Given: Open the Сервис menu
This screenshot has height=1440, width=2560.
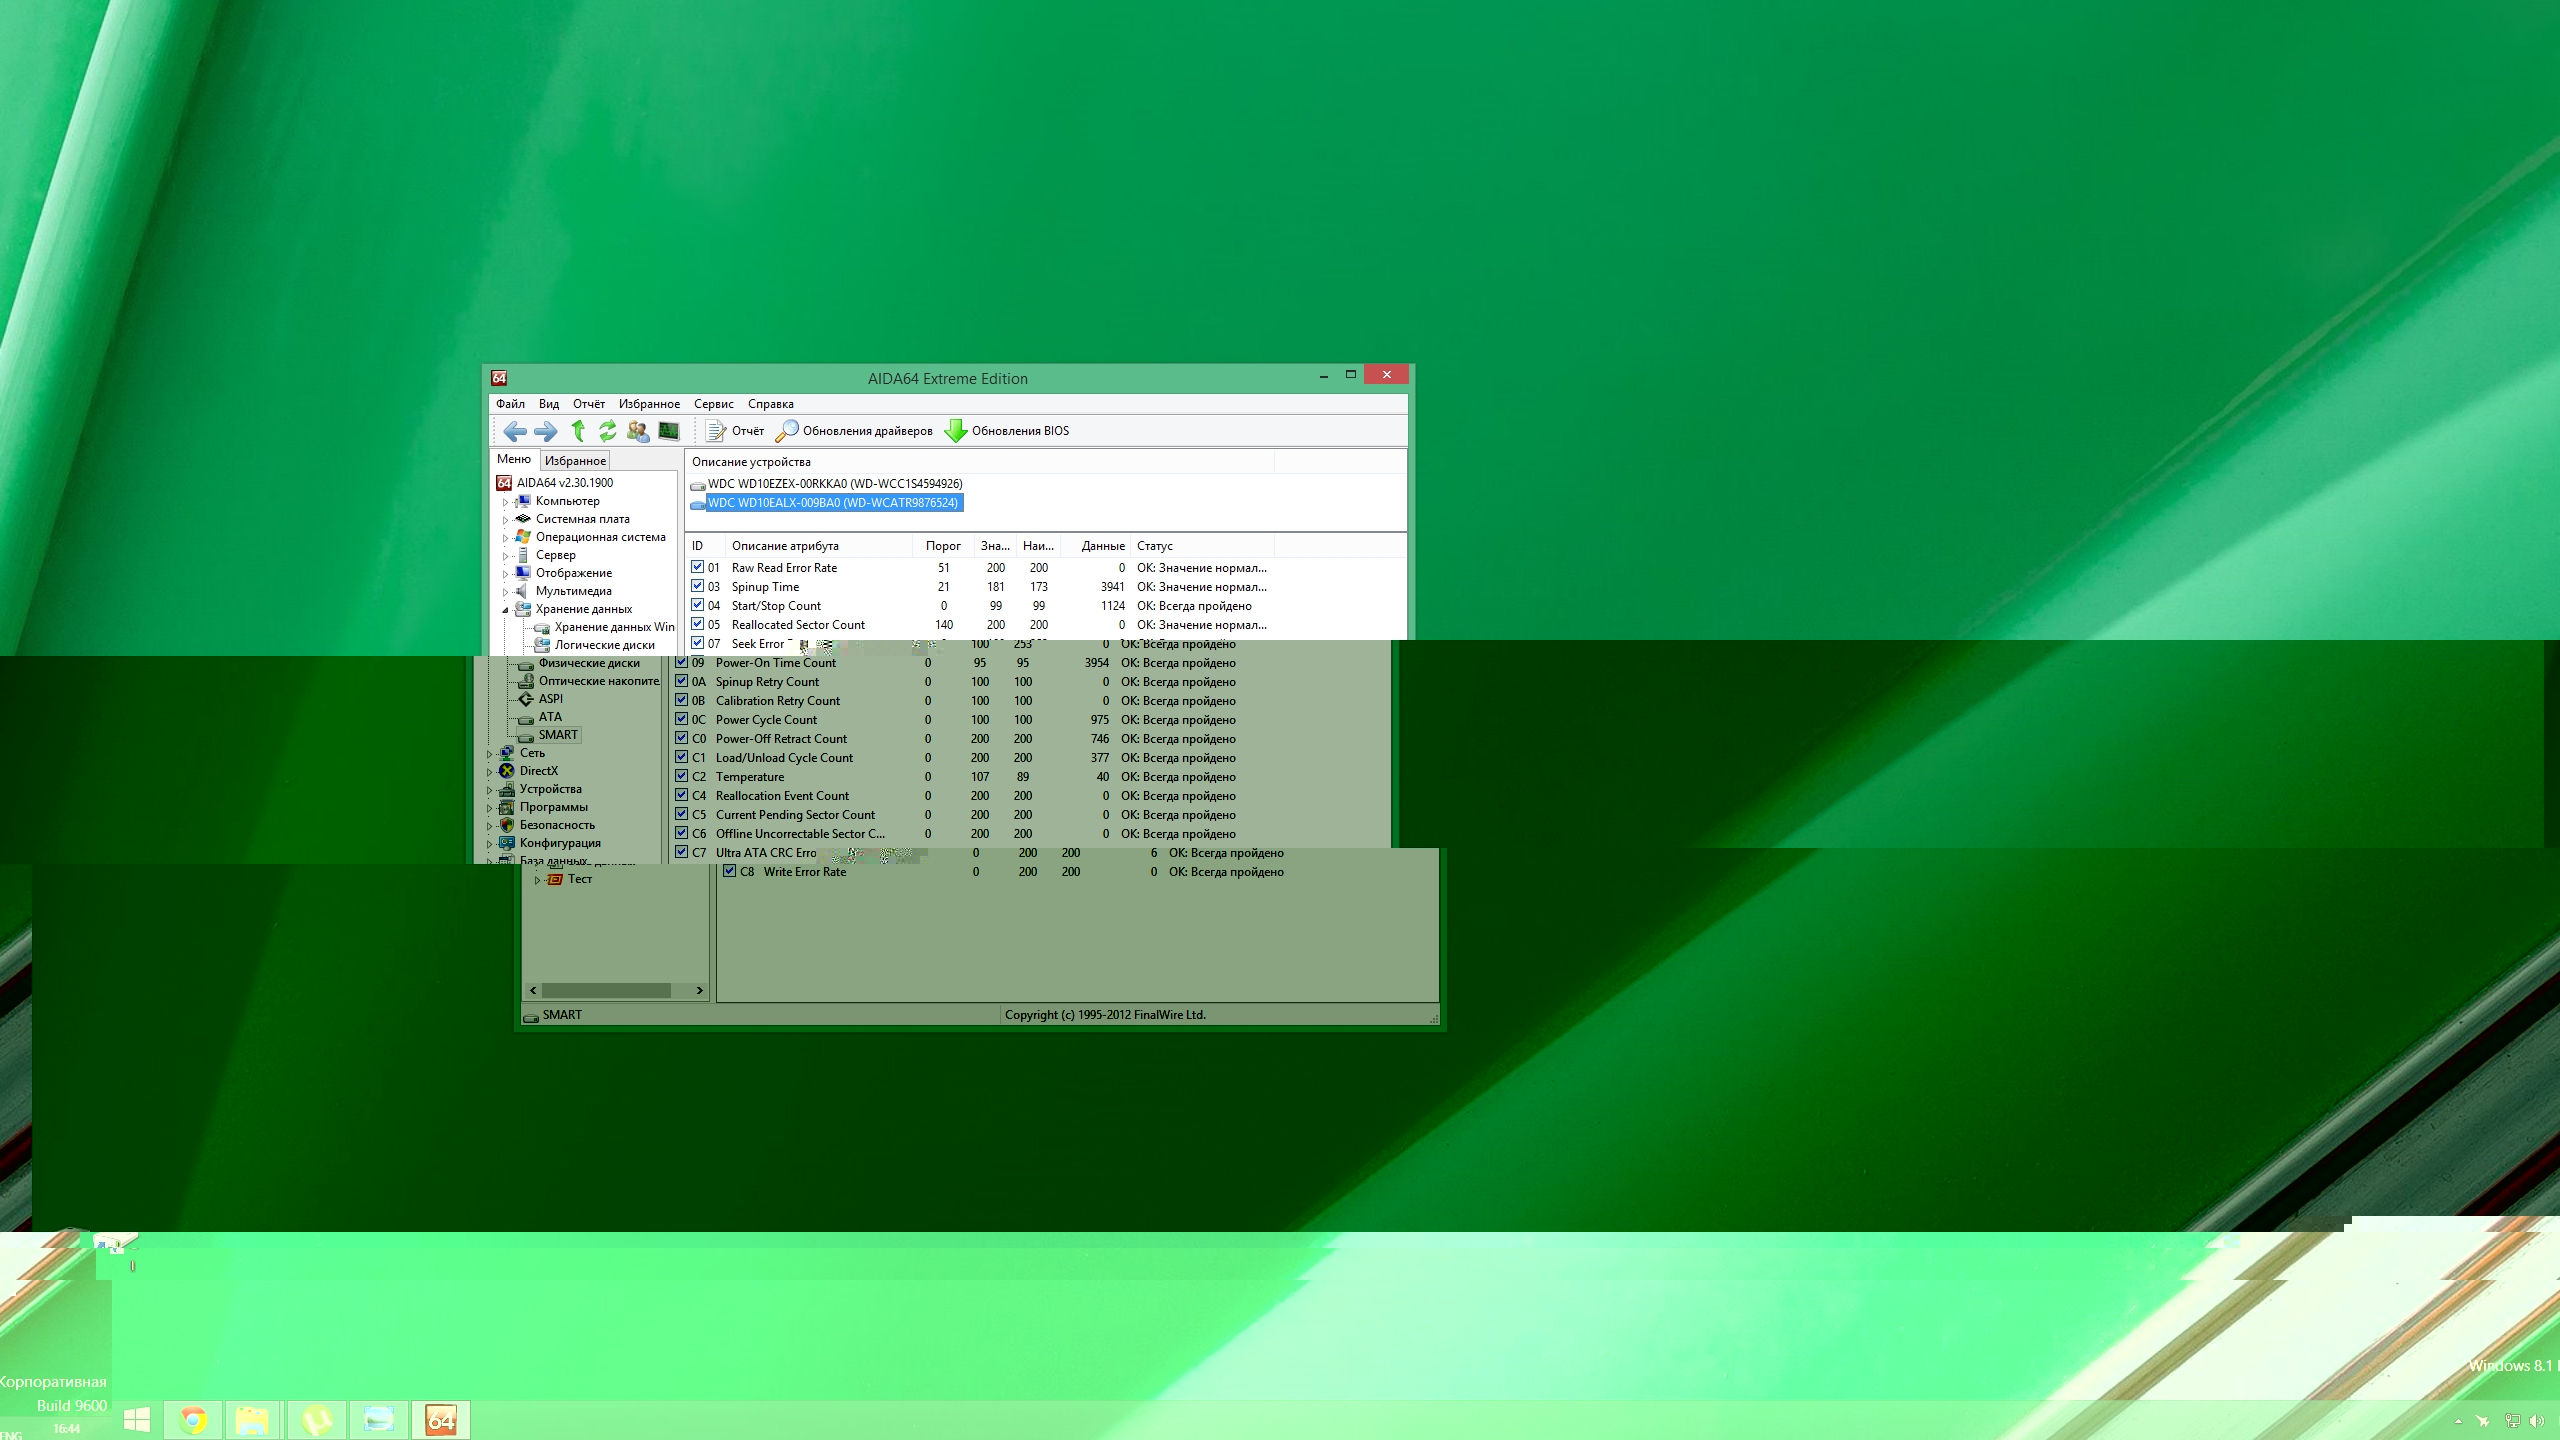Looking at the screenshot, I should [x=713, y=404].
